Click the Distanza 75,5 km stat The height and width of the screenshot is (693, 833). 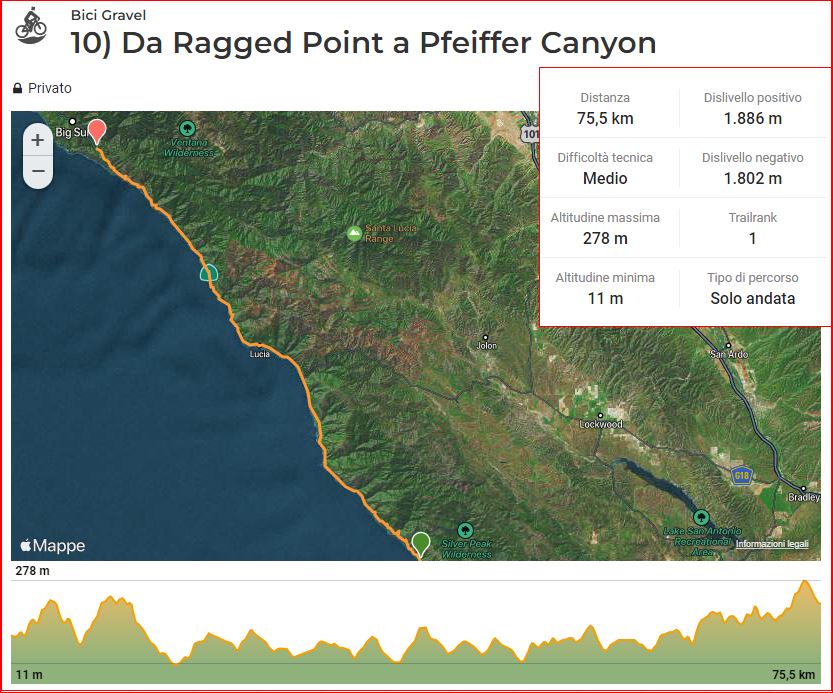click(605, 108)
